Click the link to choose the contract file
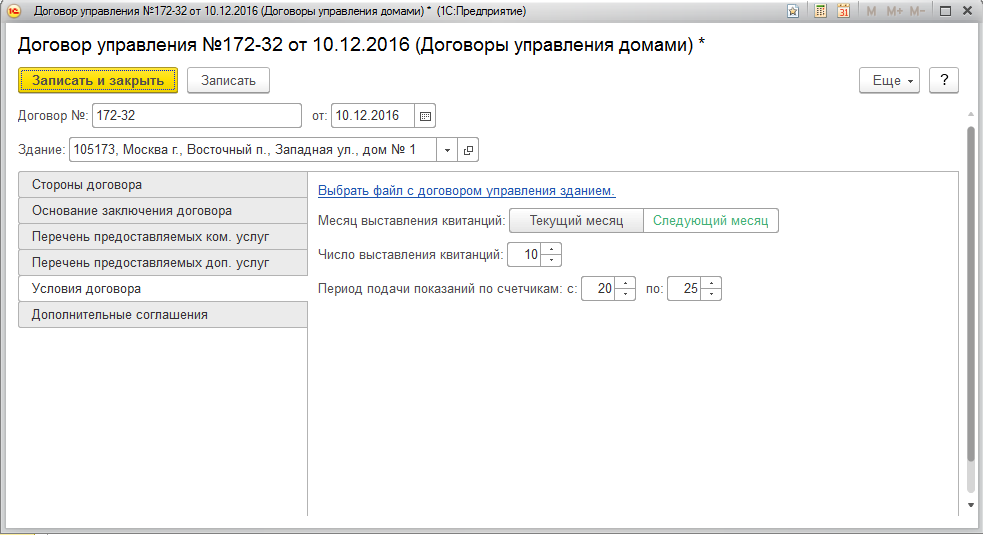 (x=466, y=190)
